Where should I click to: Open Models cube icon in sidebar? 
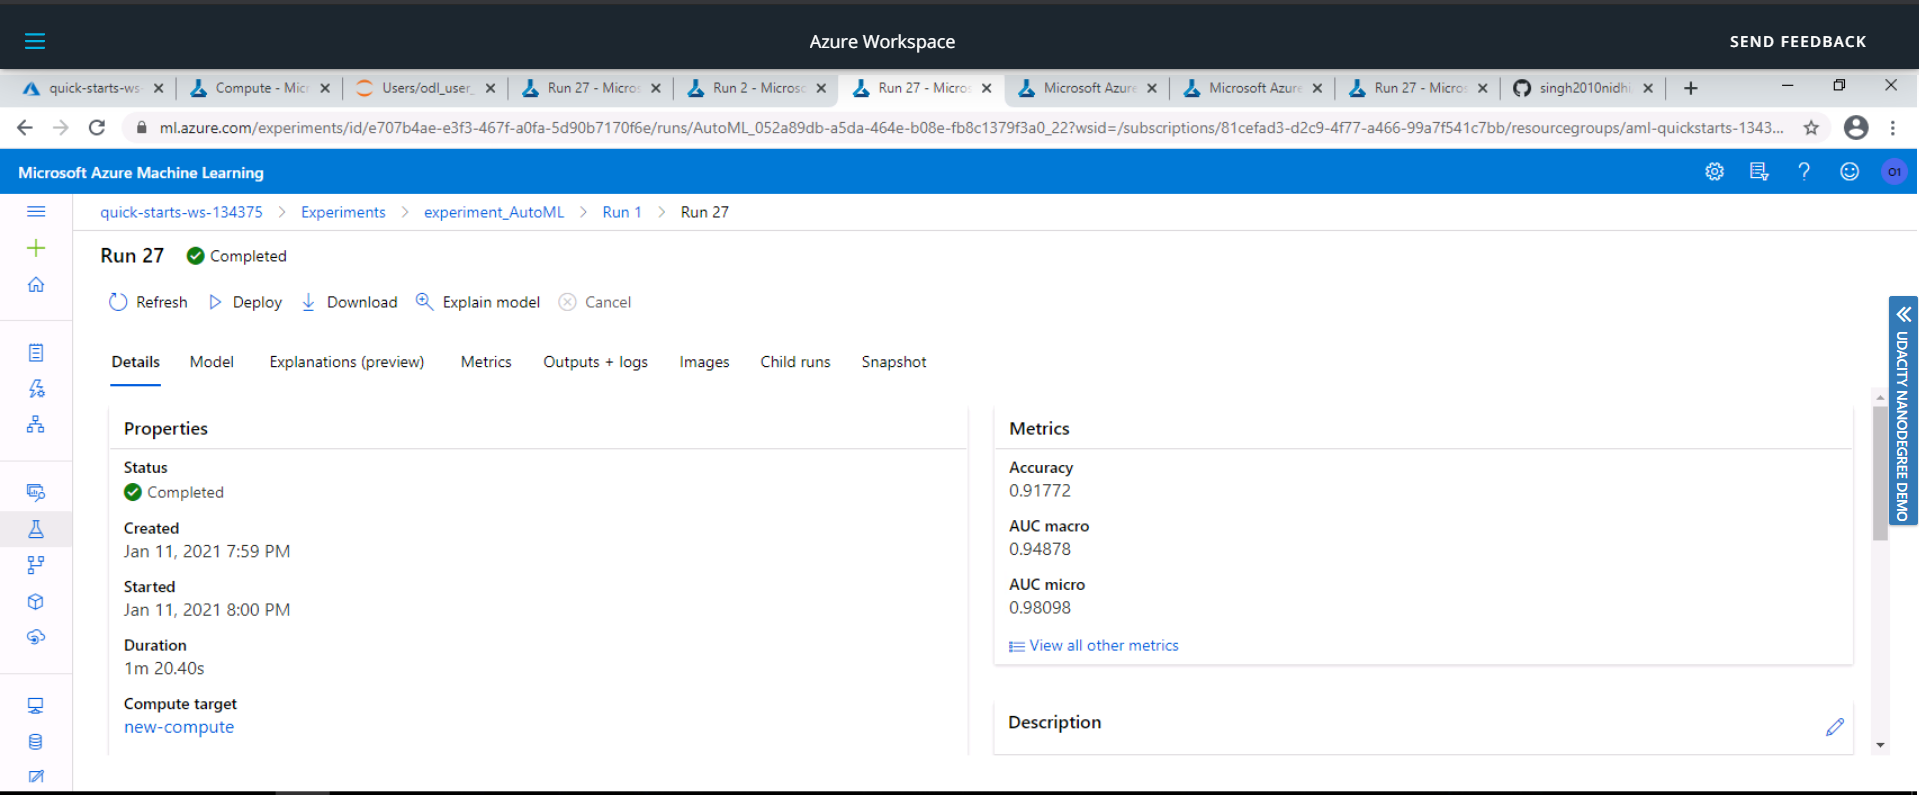[x=36, y=601]
